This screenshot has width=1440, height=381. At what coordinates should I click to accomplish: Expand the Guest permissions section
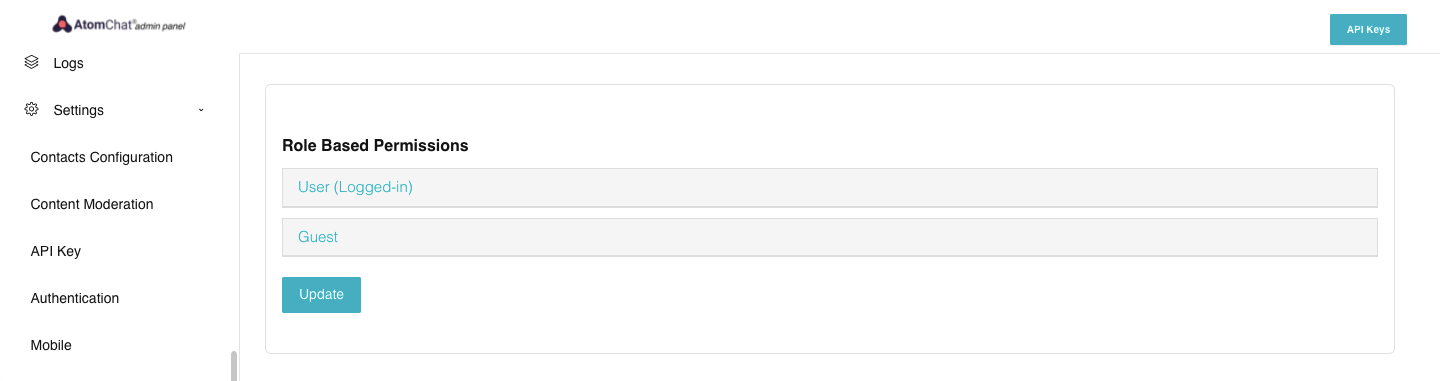[x=830, y=237]
